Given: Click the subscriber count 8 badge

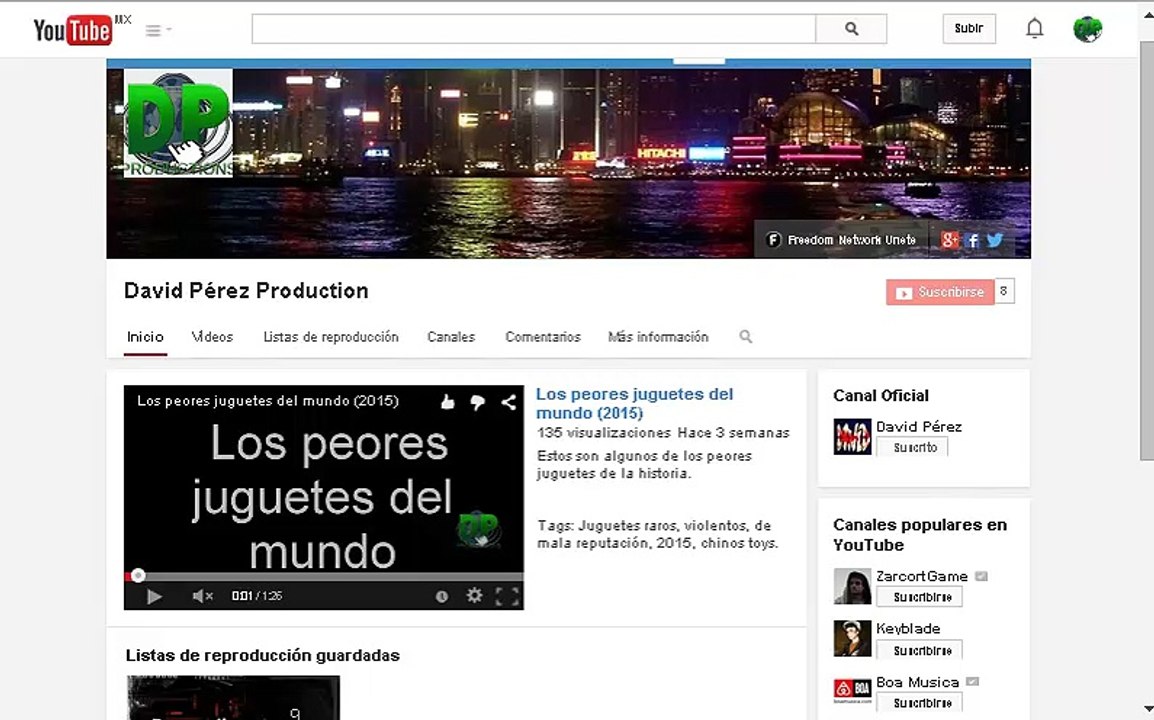Looking at the screenshot, I should tap(1004, 292).
